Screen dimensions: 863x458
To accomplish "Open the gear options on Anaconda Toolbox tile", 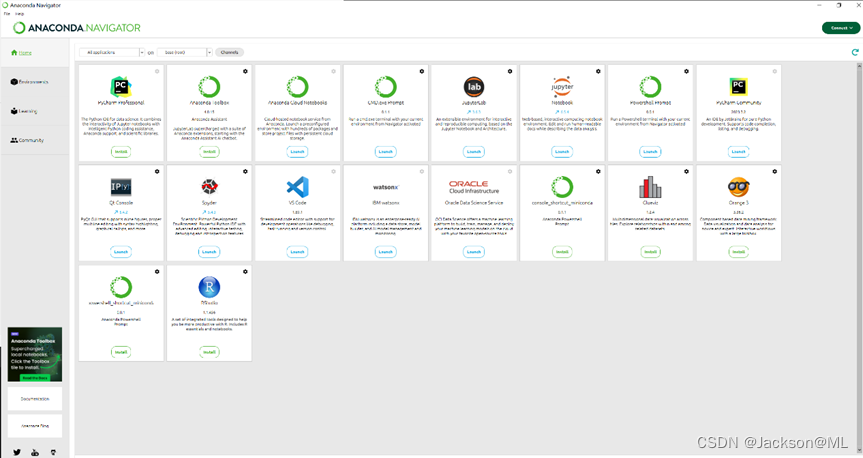I will [245, 72].
